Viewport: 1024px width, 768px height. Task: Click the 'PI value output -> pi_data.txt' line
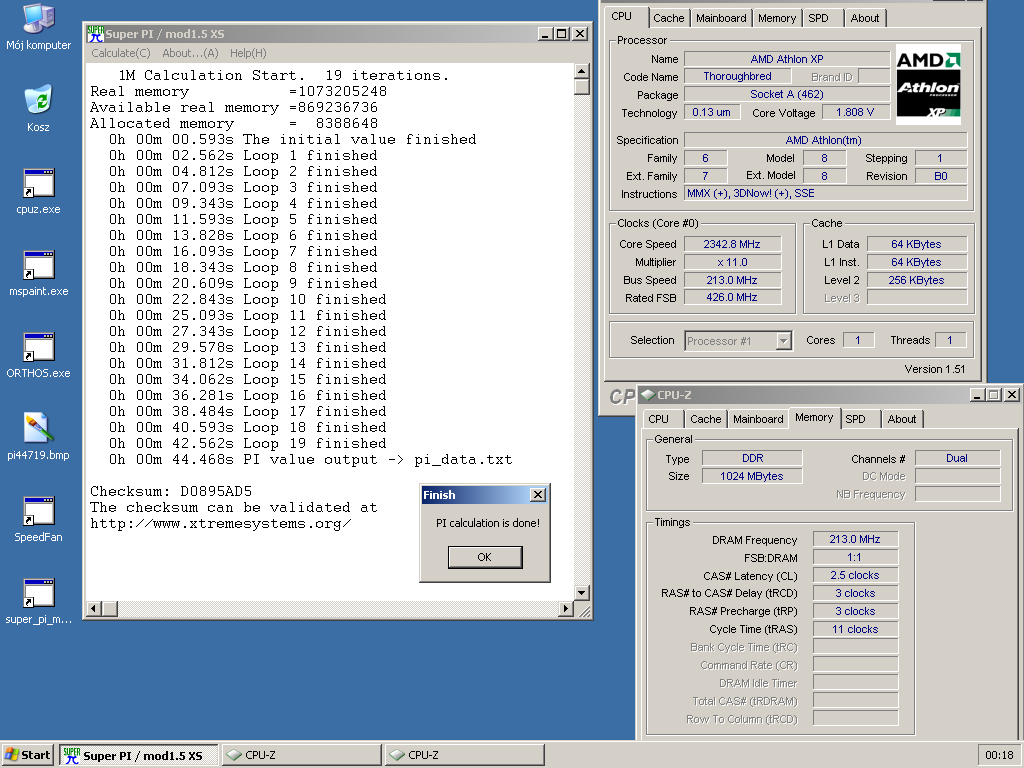click(310, 460)
